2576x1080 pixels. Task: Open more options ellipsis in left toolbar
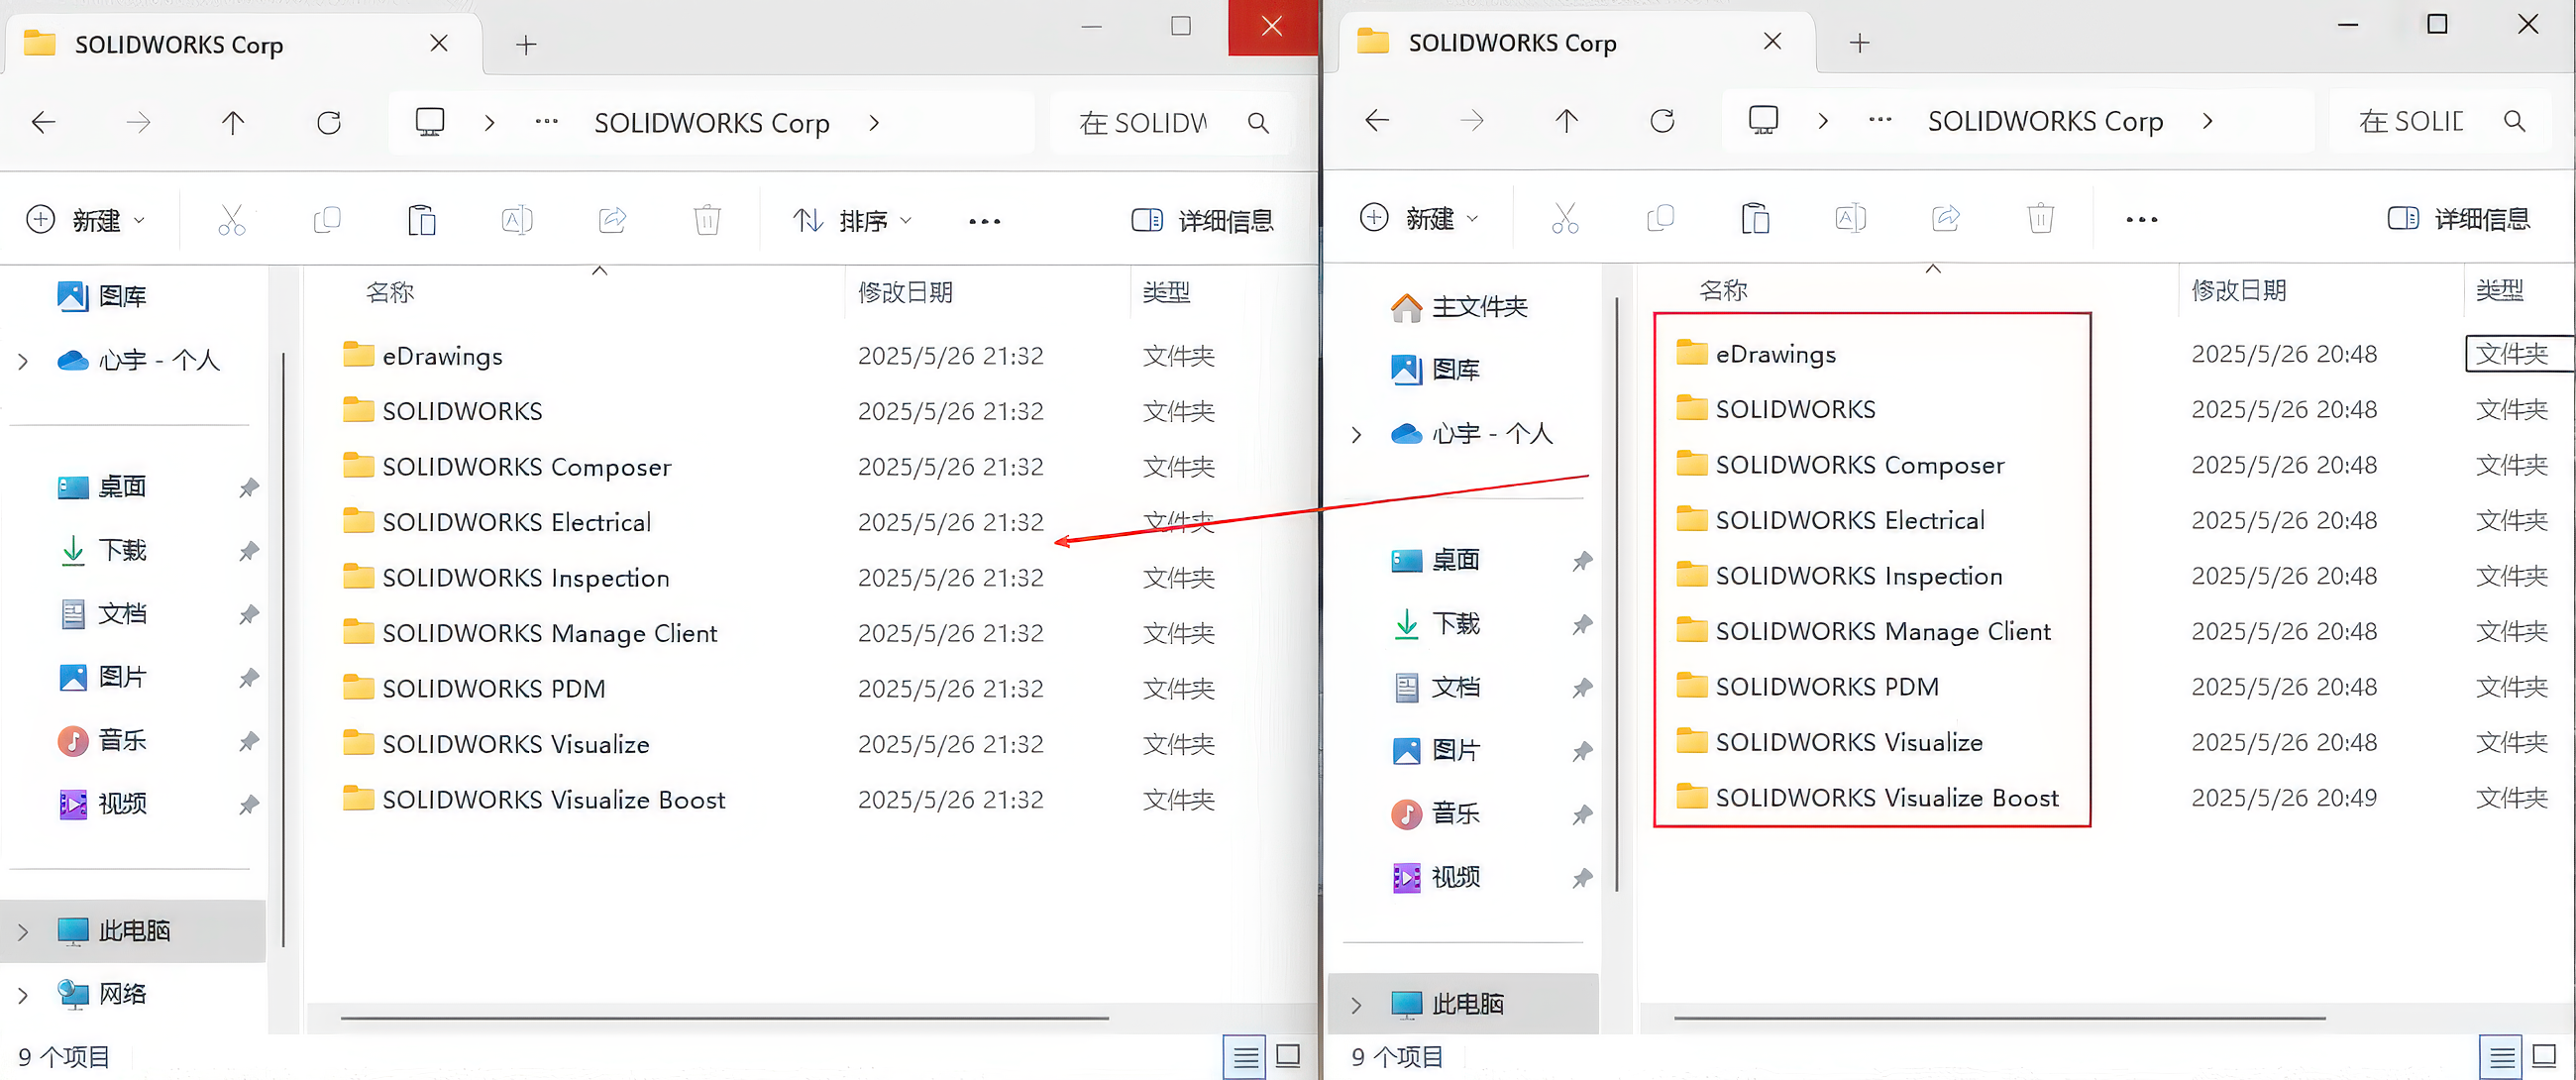click(x=984, y=221)
